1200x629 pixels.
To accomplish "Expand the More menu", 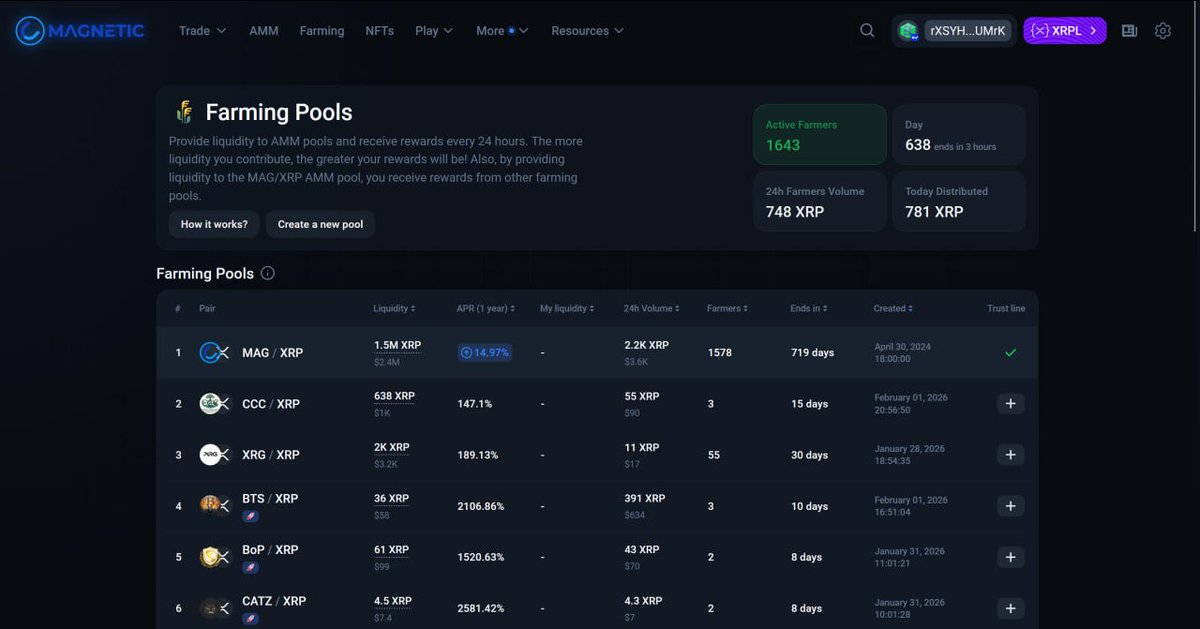I will (x=502, y=31).
